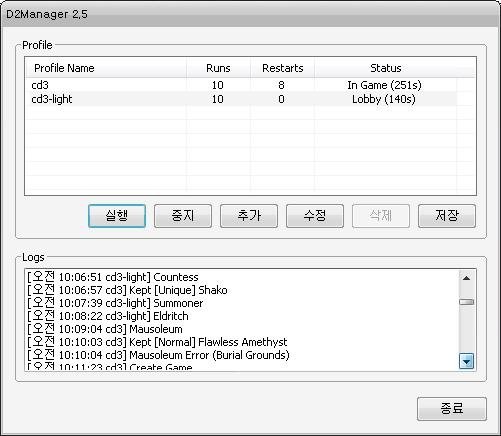Sort by Restarts column header
The height and width of the screenshot is (436, 501).
pos(283,68)
